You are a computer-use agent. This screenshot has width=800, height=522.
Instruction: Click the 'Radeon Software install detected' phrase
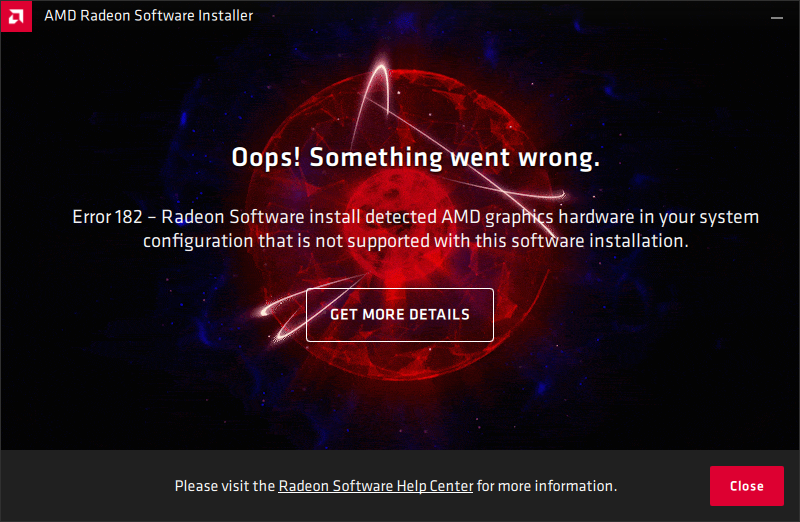coord(299,217)
